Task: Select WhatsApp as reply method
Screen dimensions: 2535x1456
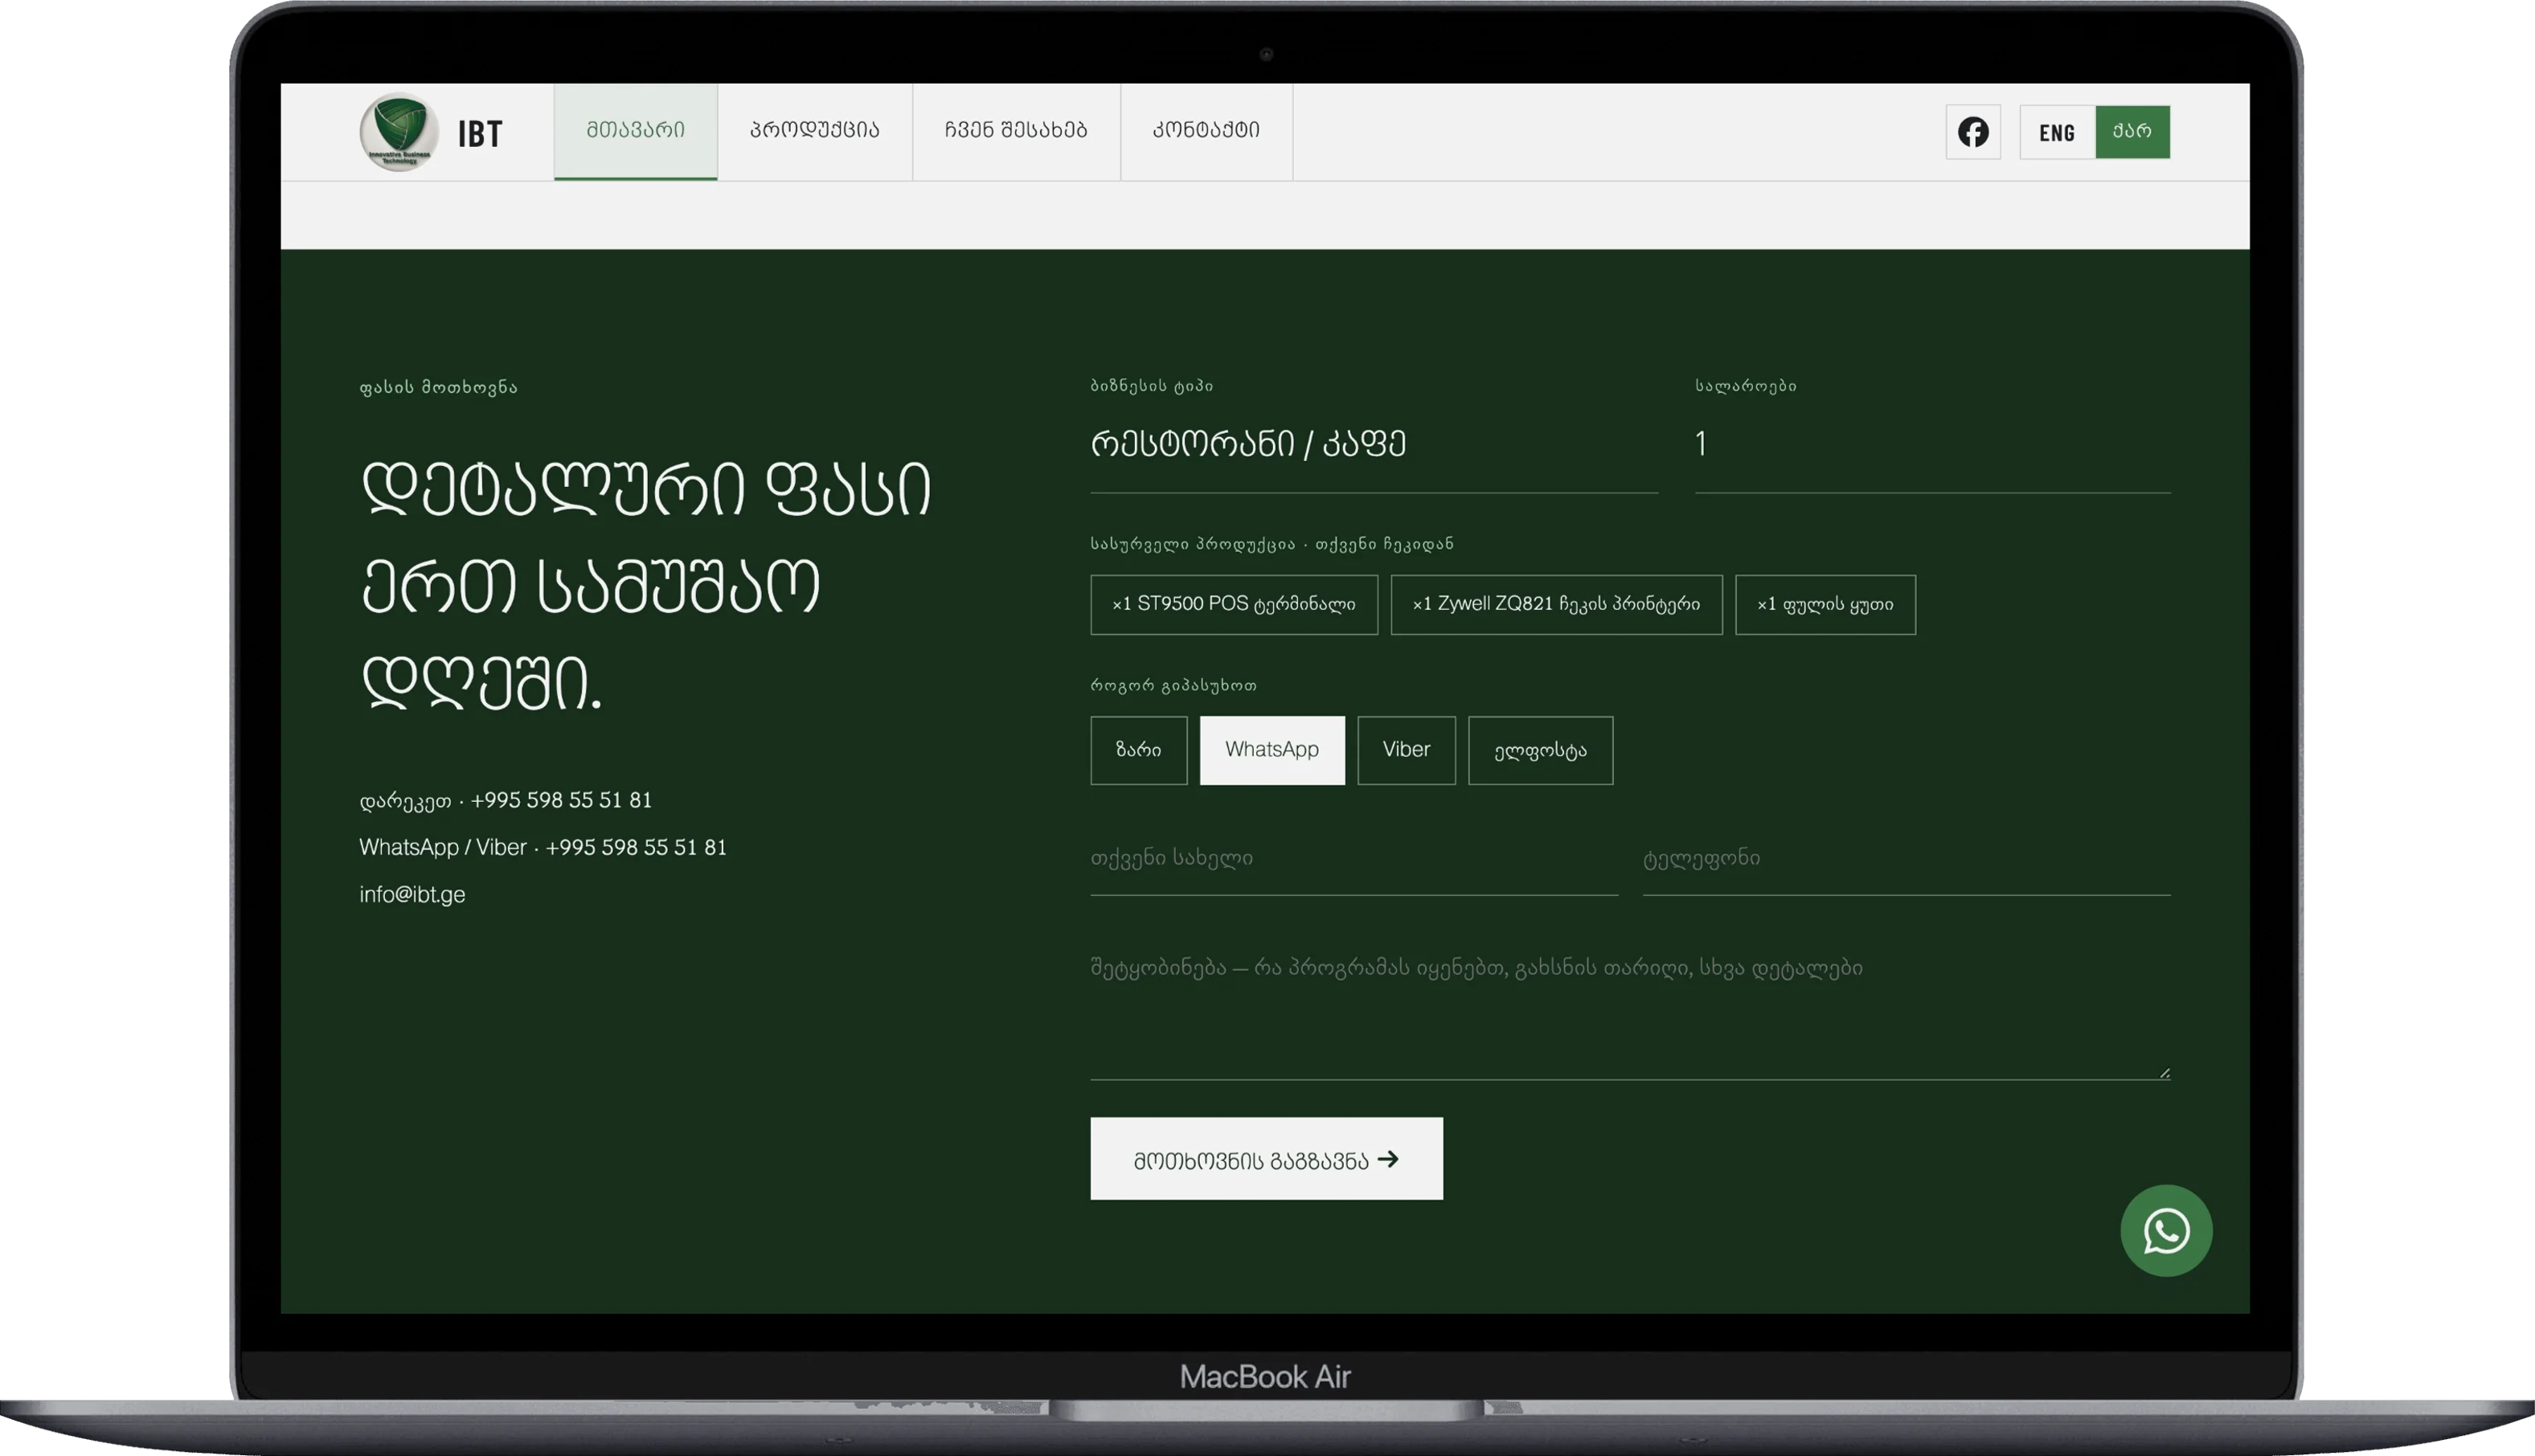Action: pos(1272,750)
